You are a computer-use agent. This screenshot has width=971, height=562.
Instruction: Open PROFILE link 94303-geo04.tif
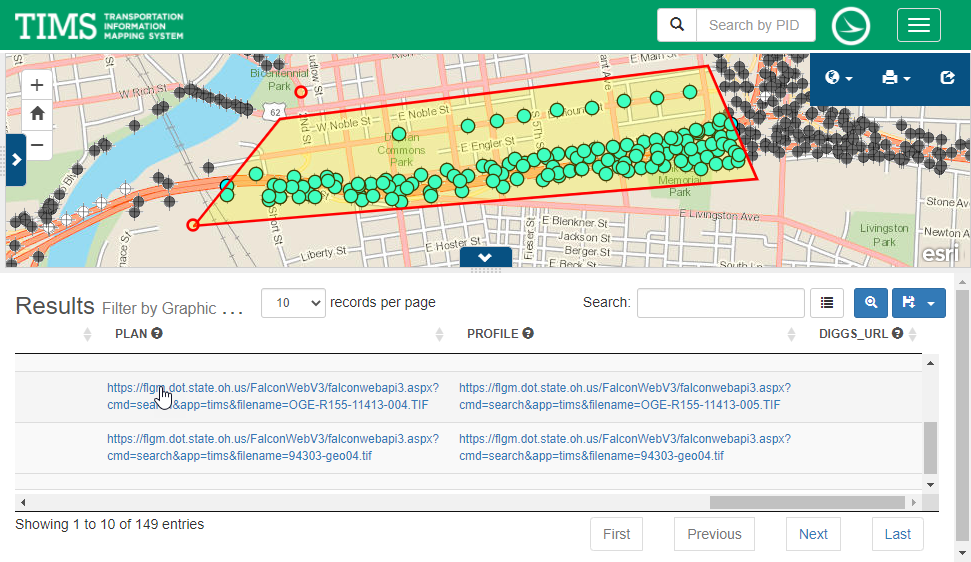coord(625,447)
